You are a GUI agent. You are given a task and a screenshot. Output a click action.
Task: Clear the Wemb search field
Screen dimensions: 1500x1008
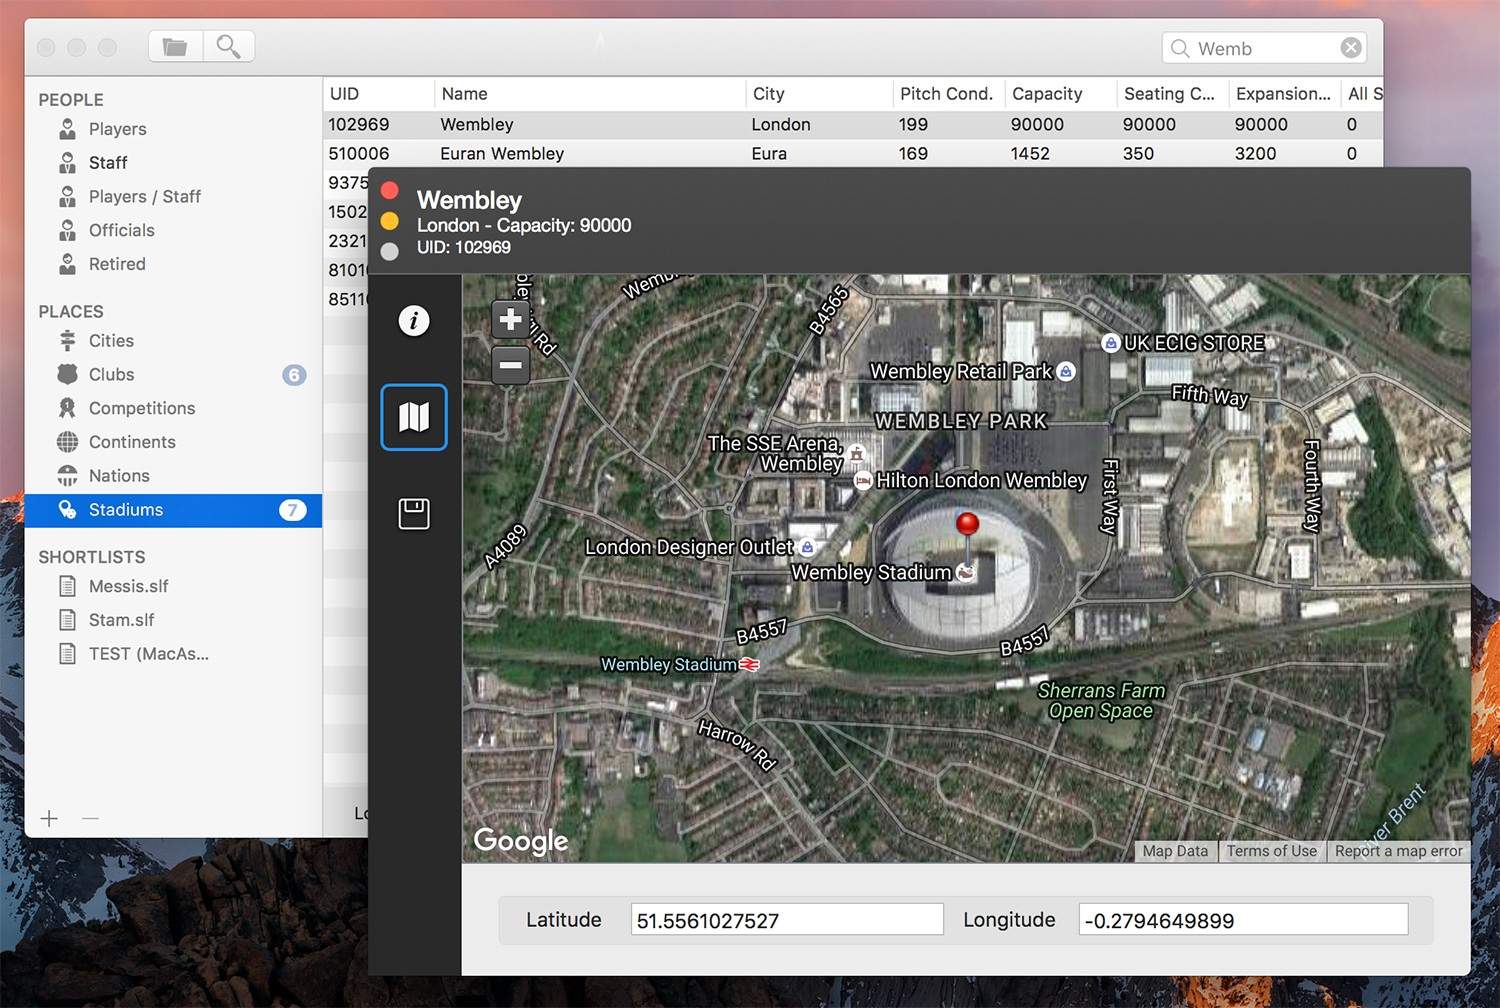pos(1351,48)
